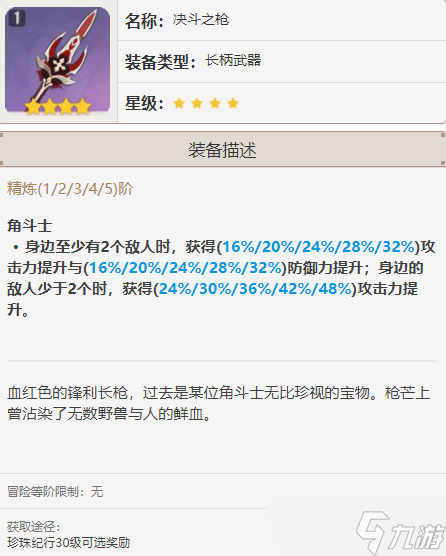This screenshot has width=446, height=556.
Task: Click the 九游 watermark logo
Action: pyautogui.click(x=400, y=532)
